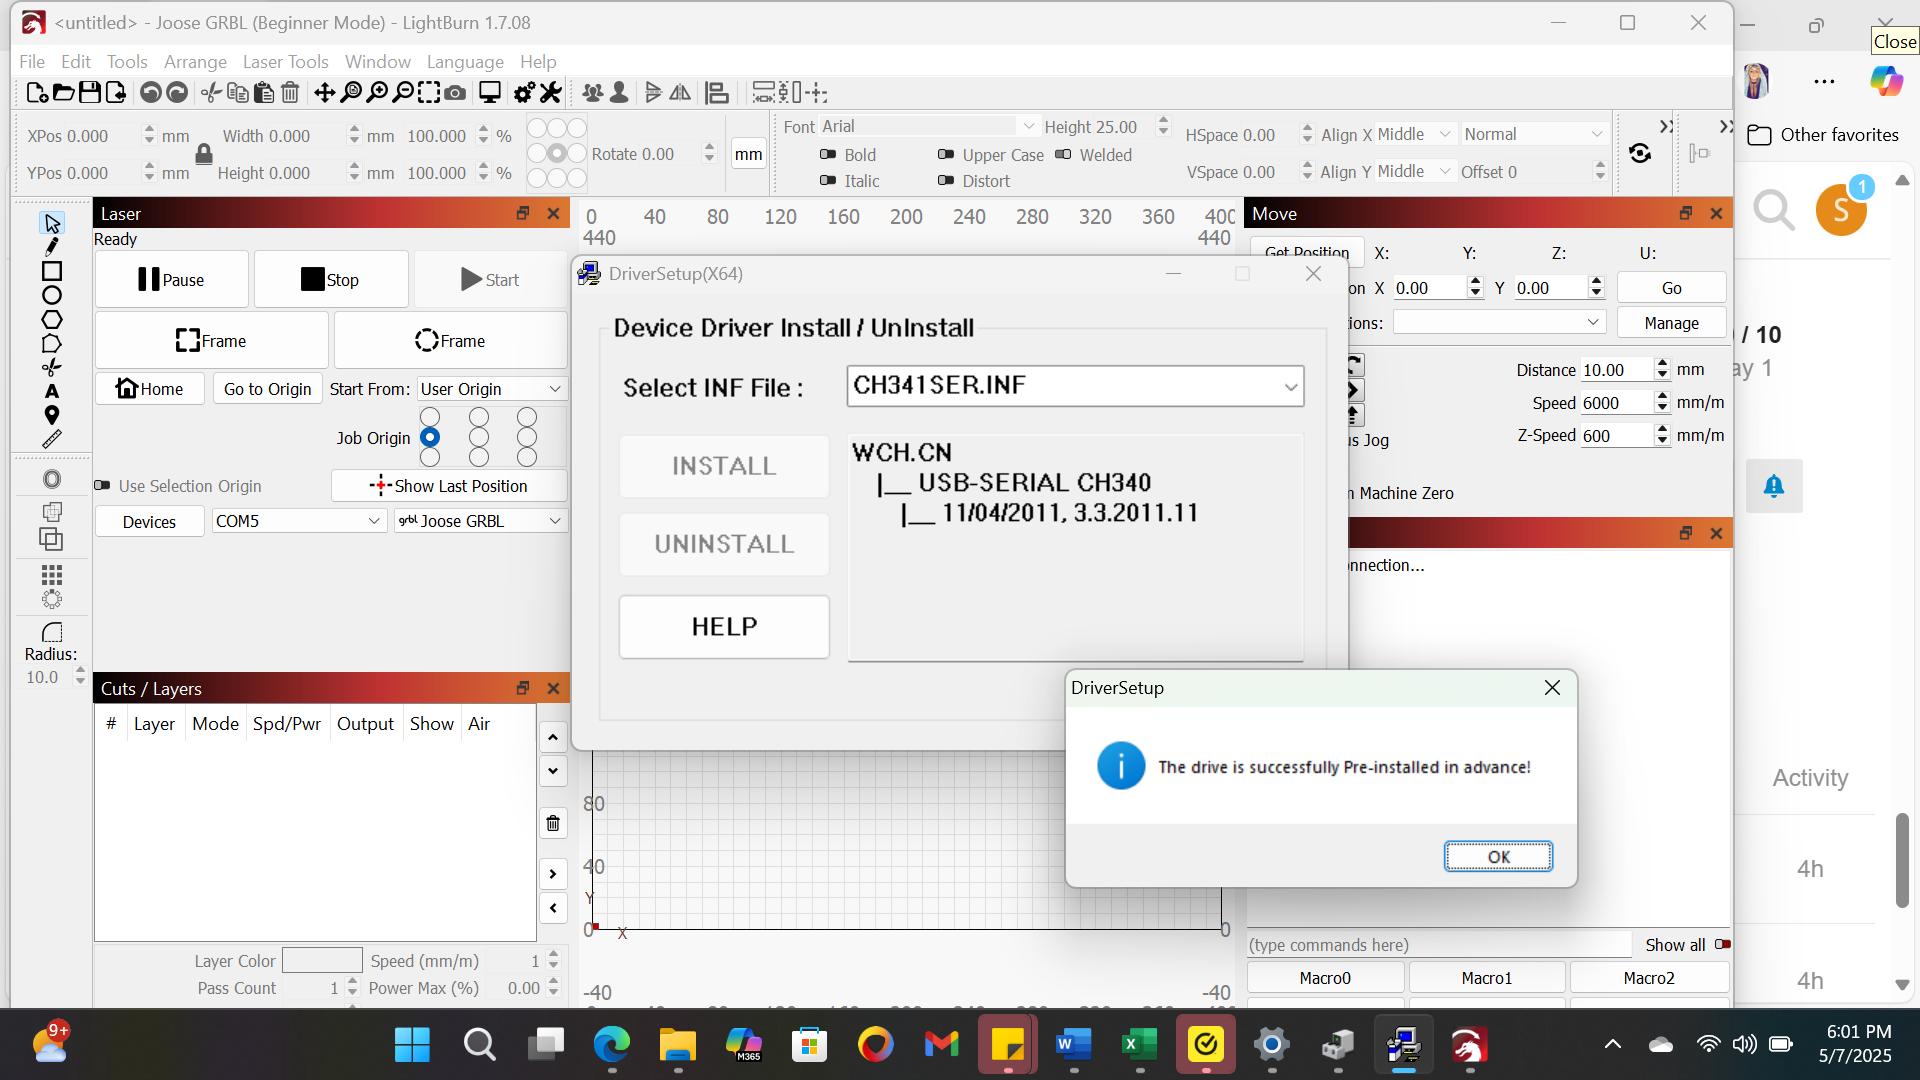Click the Cut scissors icon
This screenshot has width=1920, height=1080.
point(211,93)
